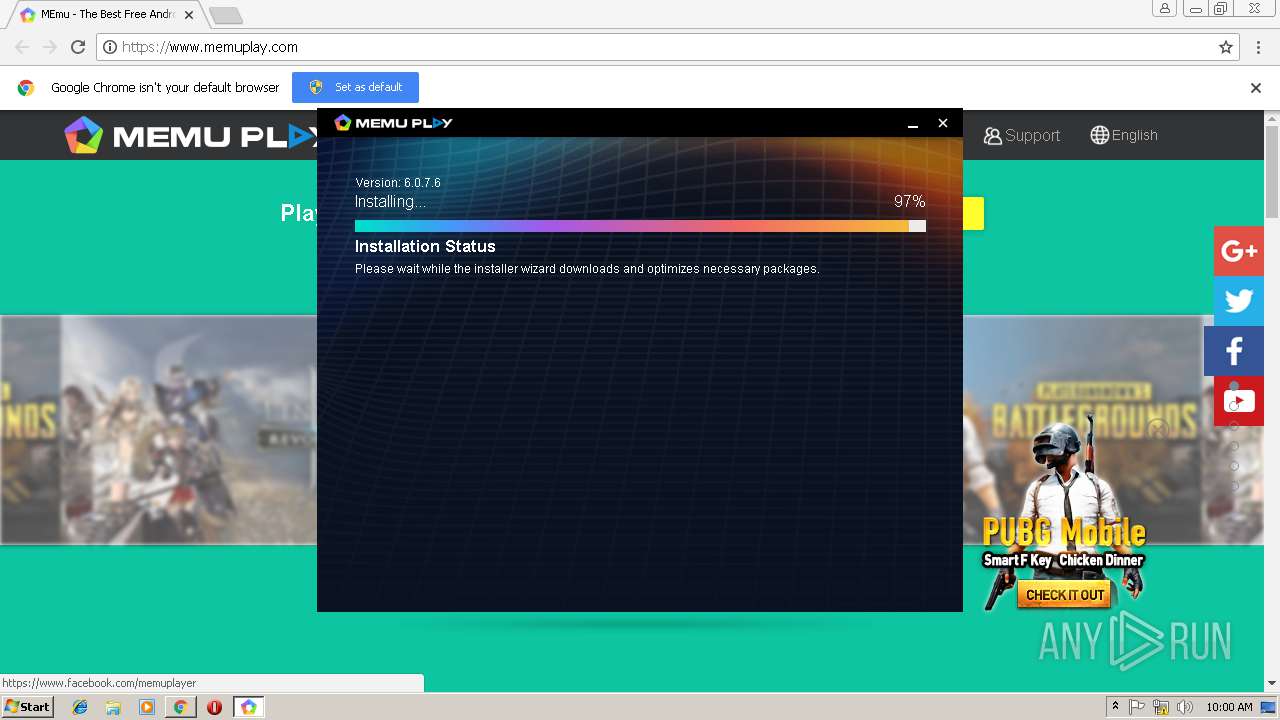Click the 97% progress value
Screen dimensions: 1280x720
[909, 201]
